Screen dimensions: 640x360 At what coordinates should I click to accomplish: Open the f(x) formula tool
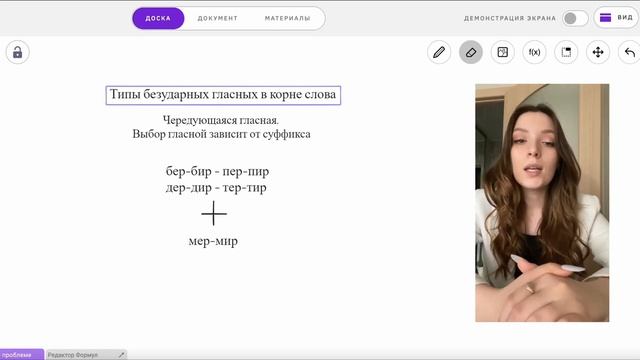[534, 52]
